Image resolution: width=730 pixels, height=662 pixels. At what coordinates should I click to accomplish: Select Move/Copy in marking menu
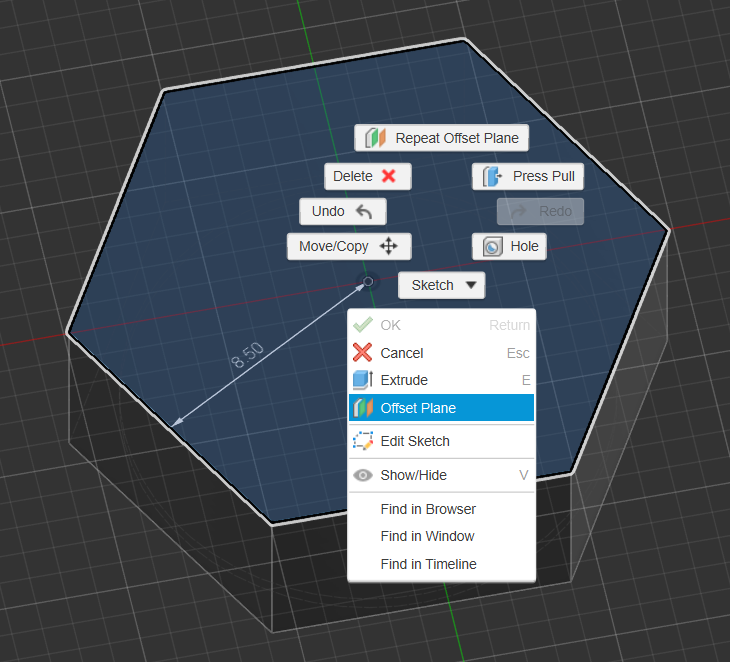point(349,246)
